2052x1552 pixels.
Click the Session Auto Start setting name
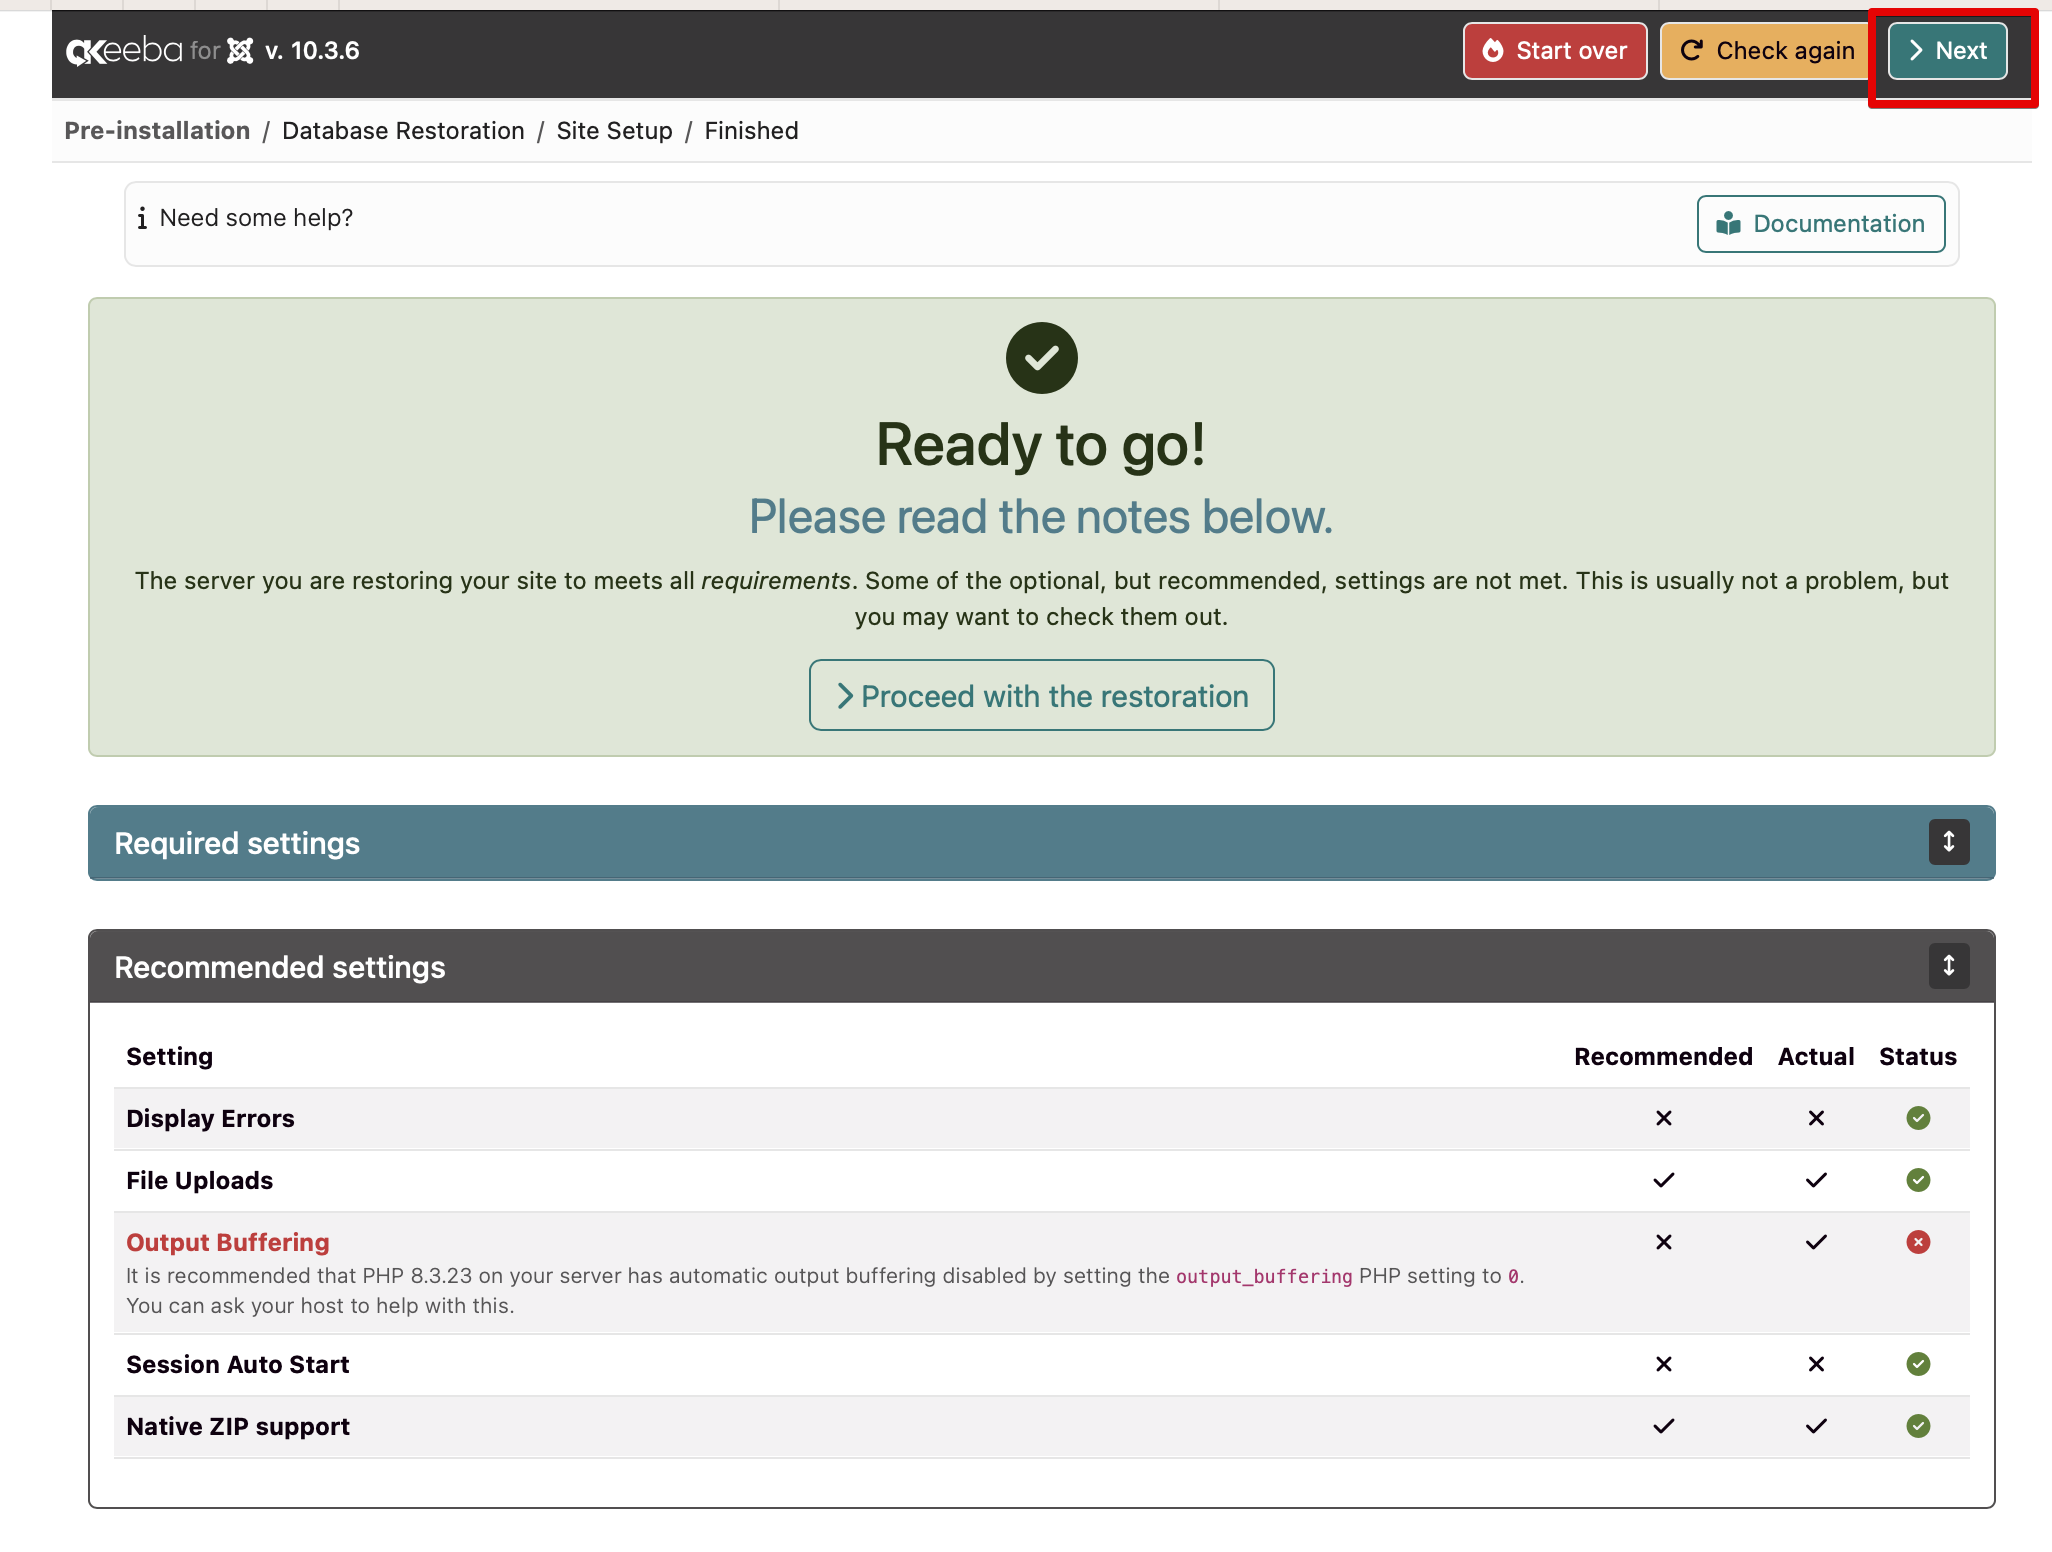click(238, 1364)
